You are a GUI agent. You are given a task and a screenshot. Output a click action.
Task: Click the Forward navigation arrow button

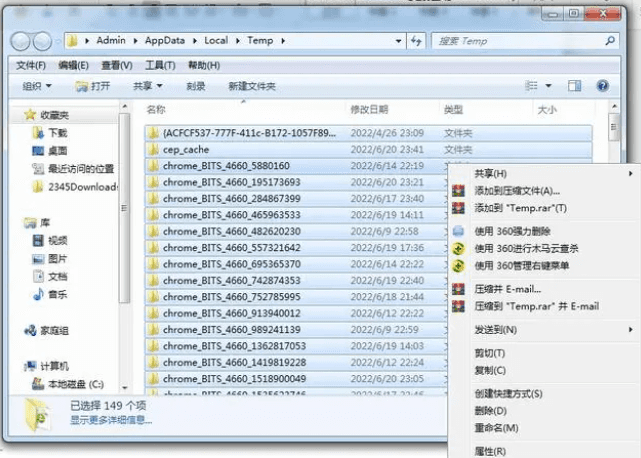[42, 41]
